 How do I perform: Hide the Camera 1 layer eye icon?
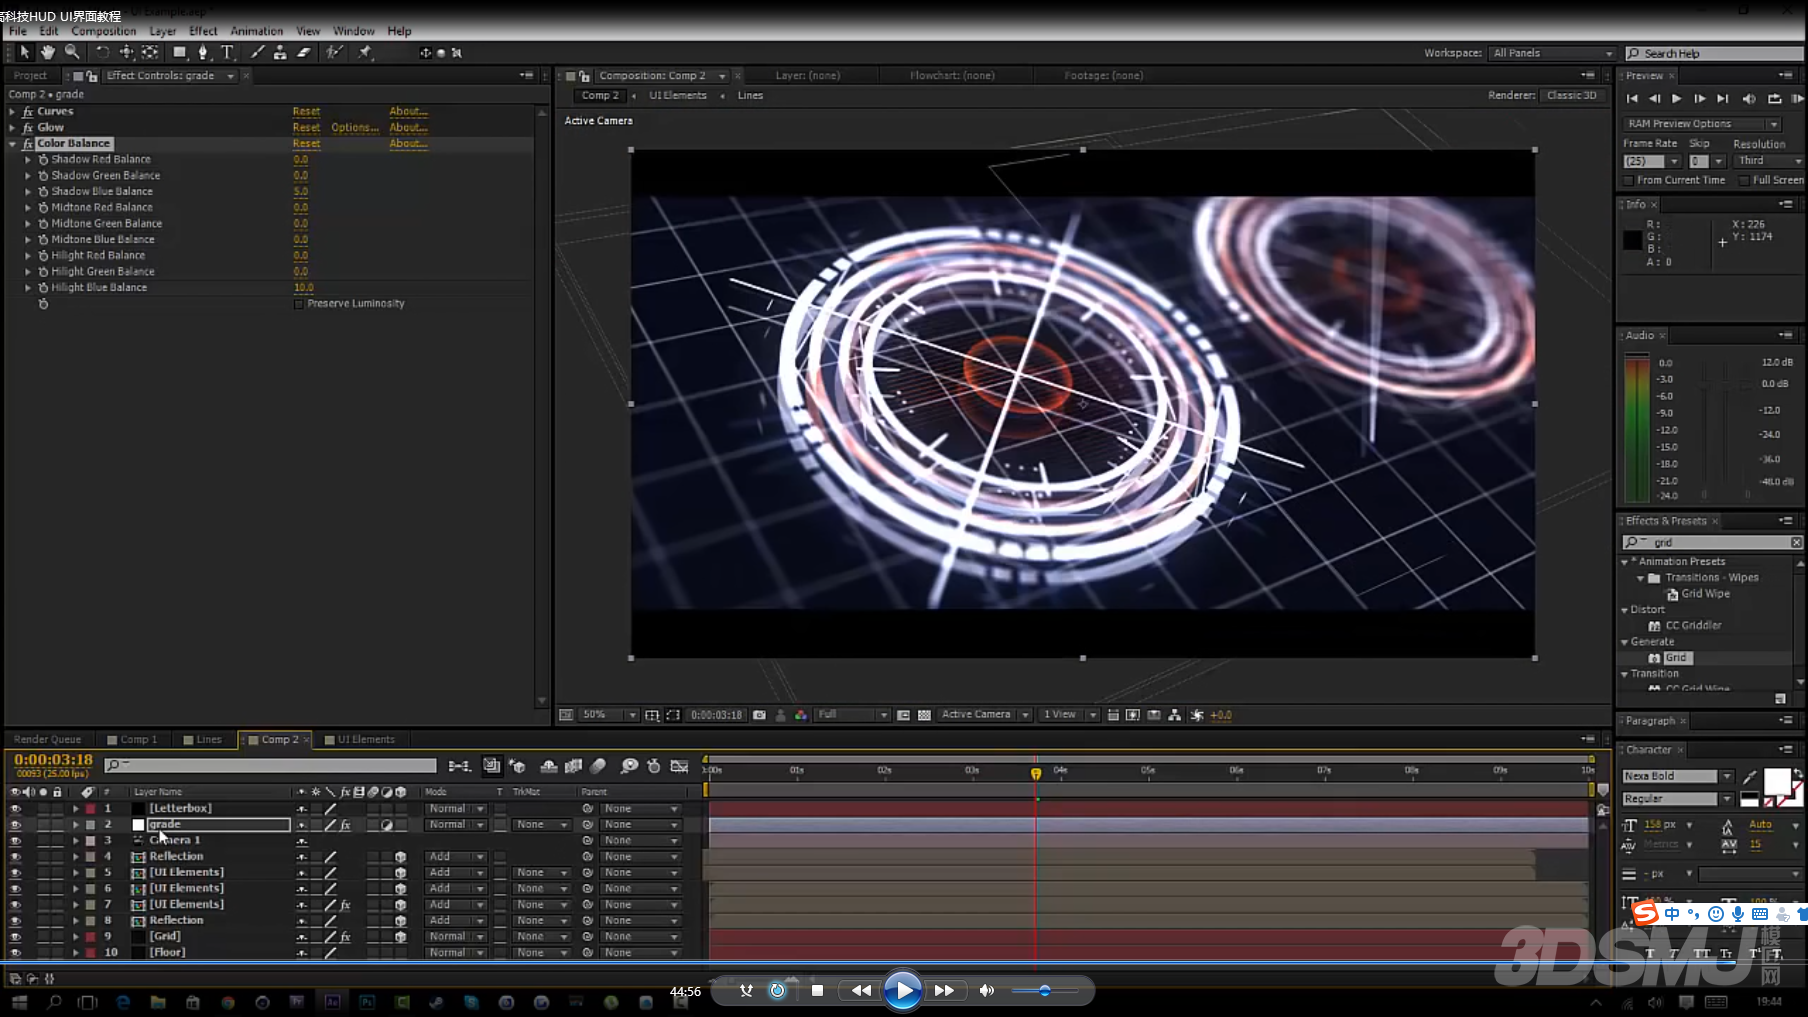[x=15, y=841]
